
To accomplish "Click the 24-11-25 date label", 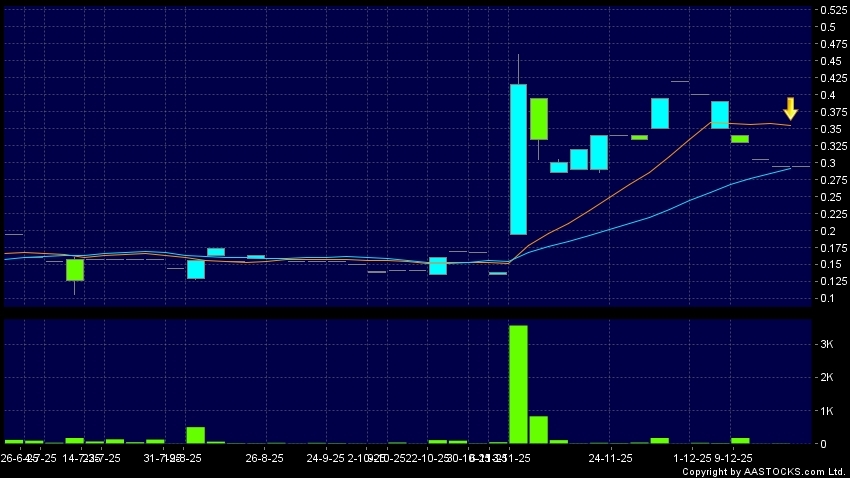I will tap(610, 457).
